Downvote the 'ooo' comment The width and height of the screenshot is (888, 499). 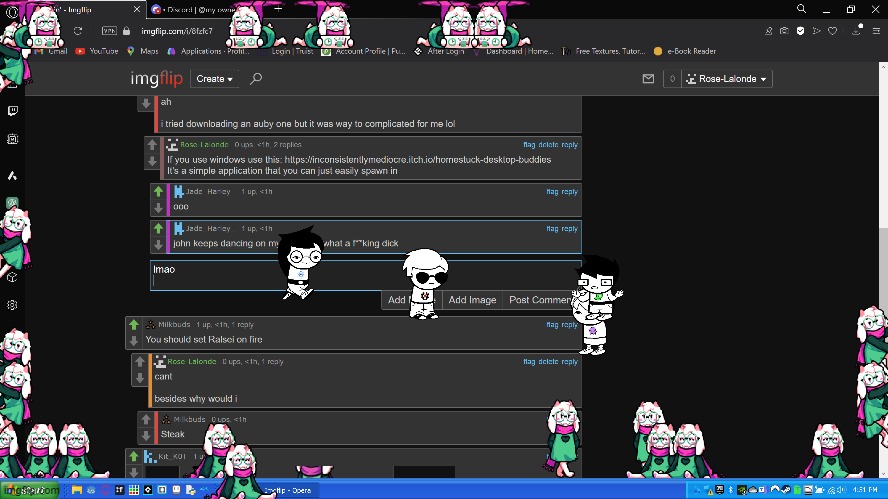[x=159, y=208]
